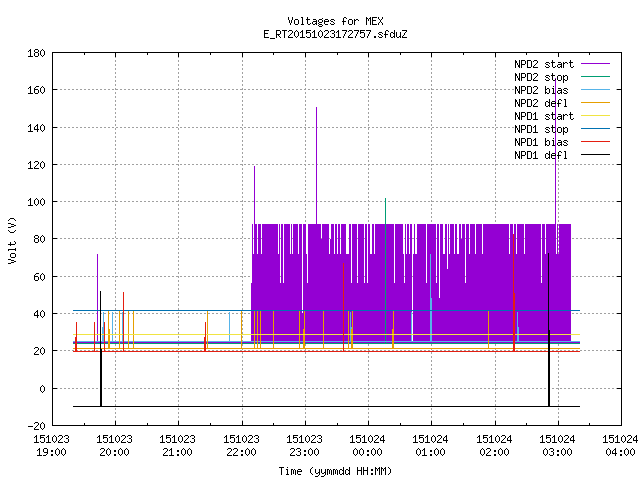This screenshot has width=640, height=480.
Task: Click the 180 y-axis tick label
Action: [x=36, y=53]
